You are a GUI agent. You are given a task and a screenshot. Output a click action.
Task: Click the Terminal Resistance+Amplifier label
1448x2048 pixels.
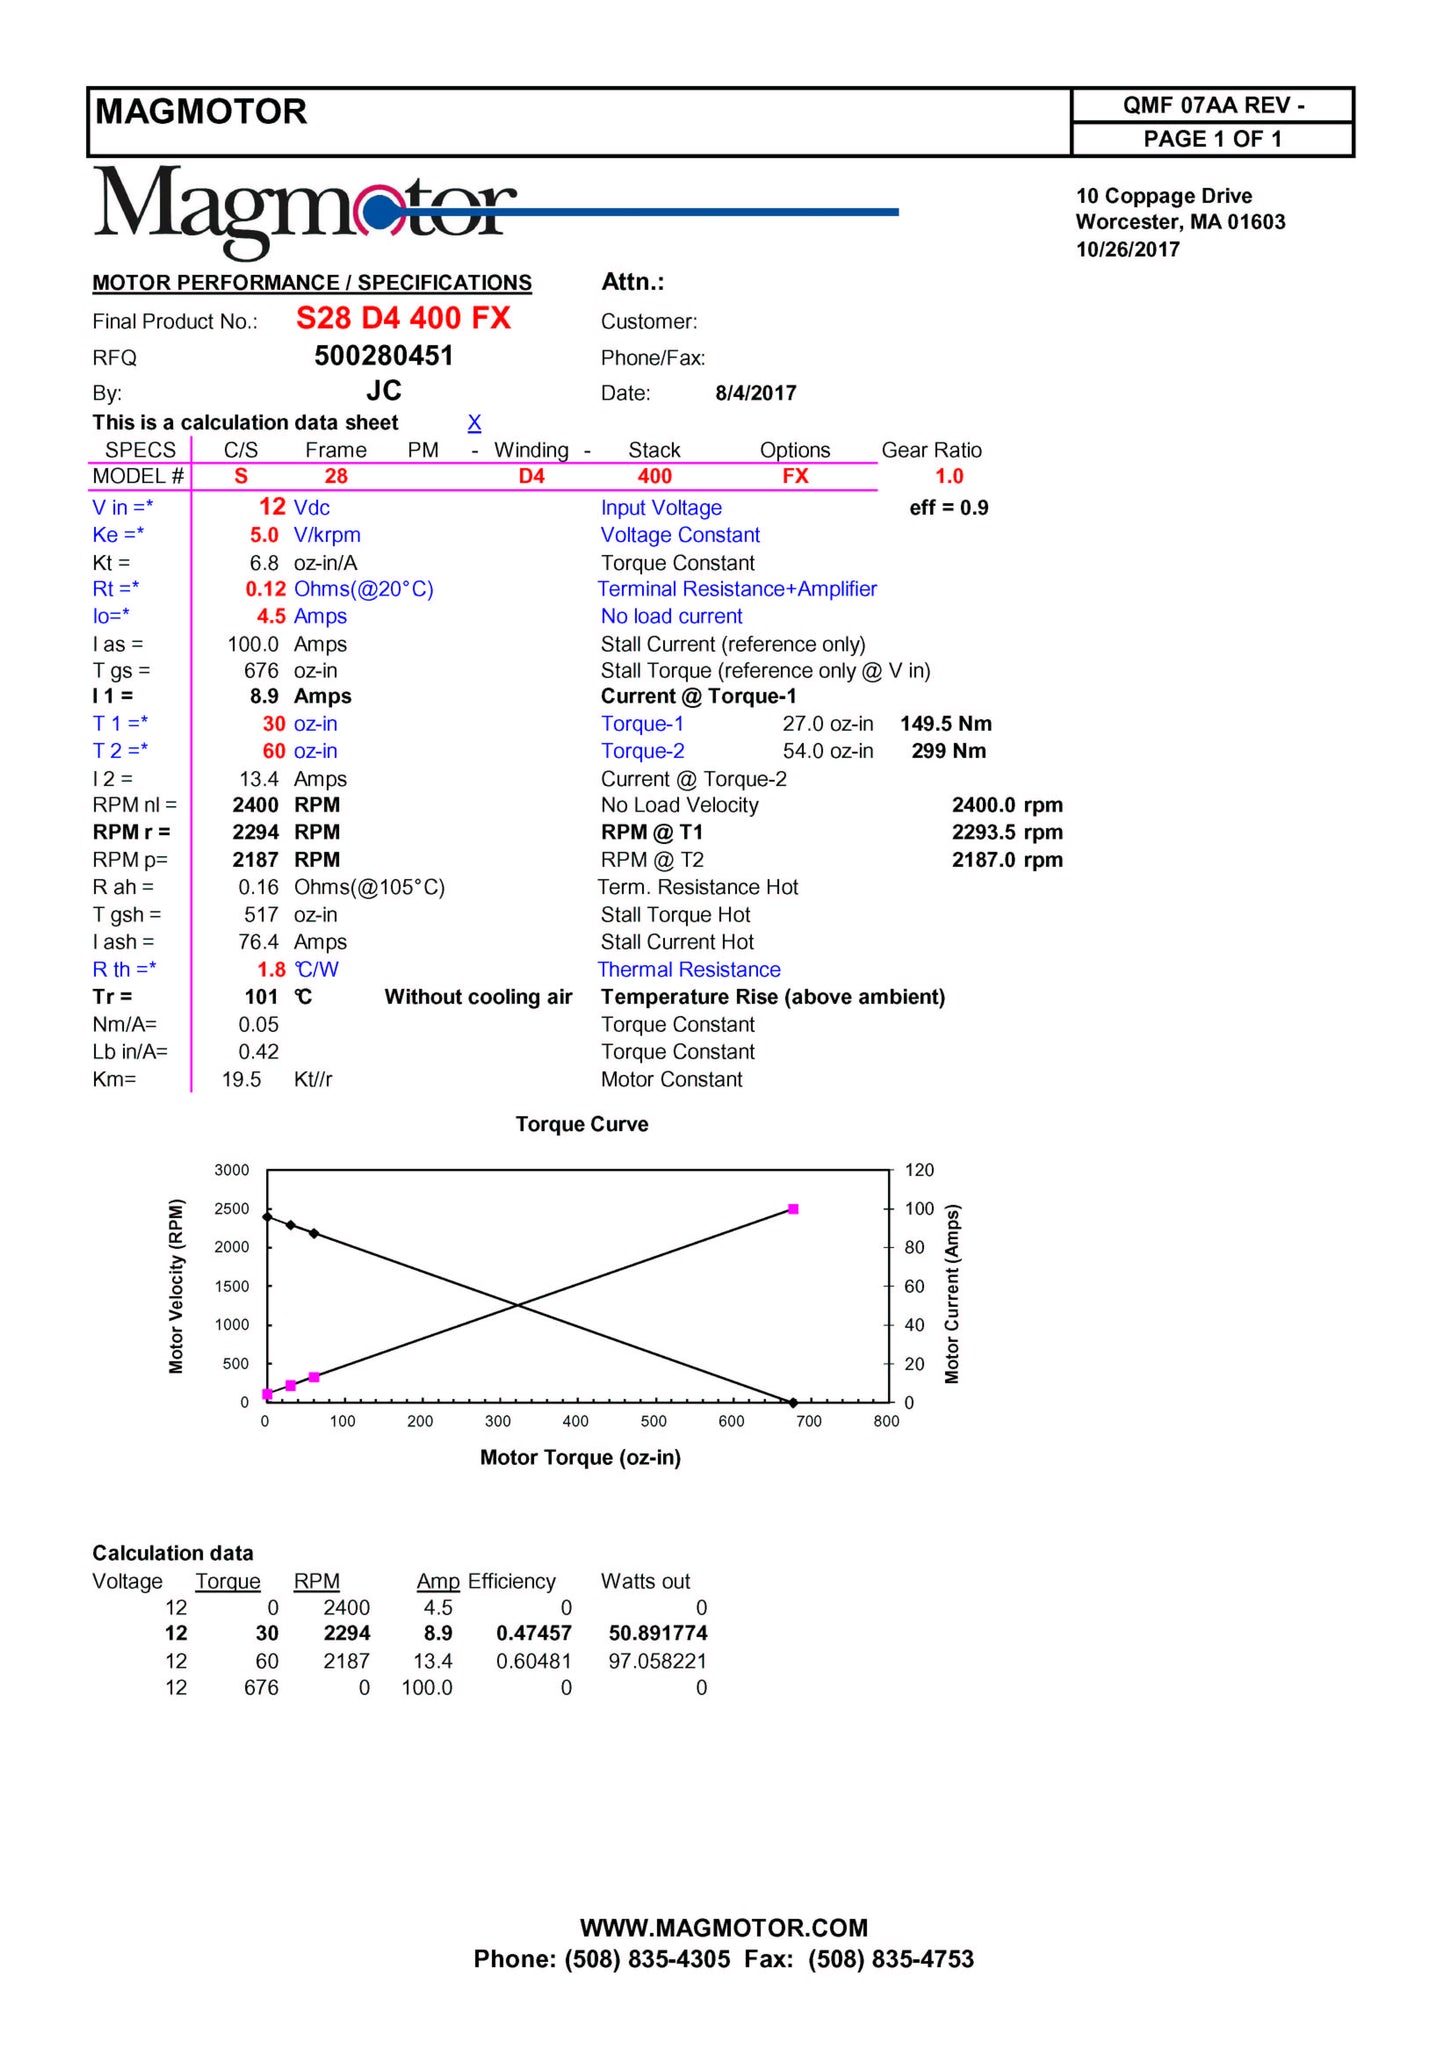pyautogui.click(x=737, y=589)
